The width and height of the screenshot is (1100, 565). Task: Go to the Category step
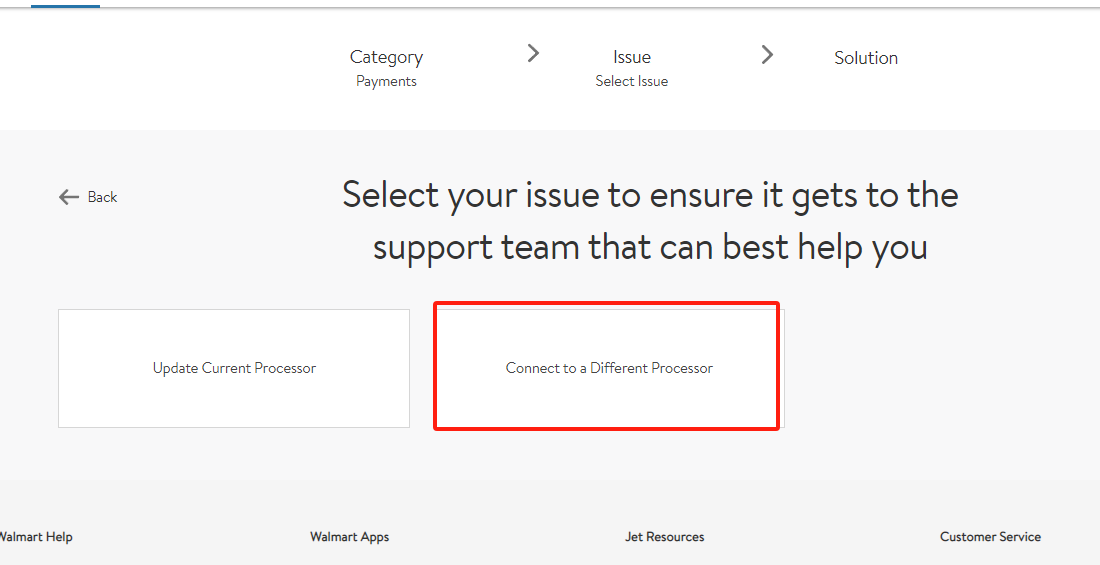(x=386, y=57)
